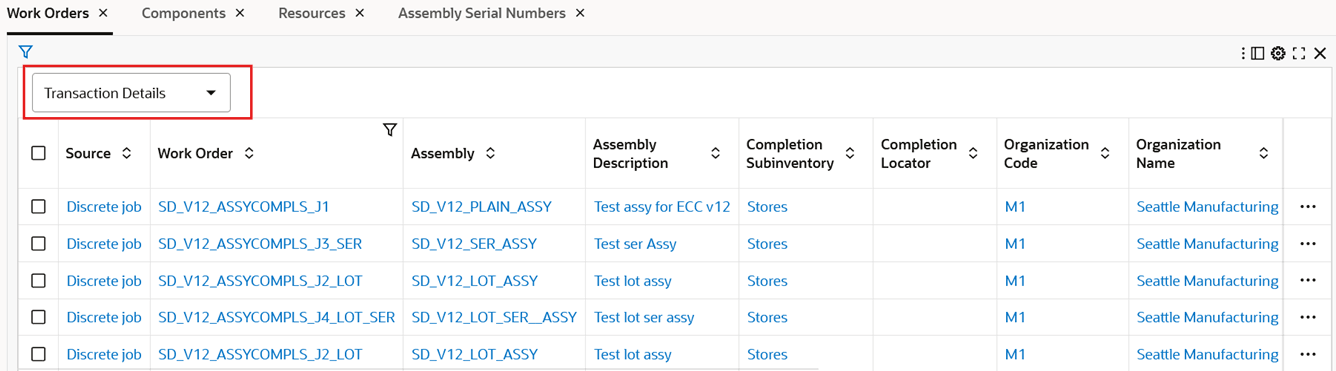This screenshot has height=371, width=1336.
Task: Sort by Organization Name column arrows
Action: point(1264,153)
